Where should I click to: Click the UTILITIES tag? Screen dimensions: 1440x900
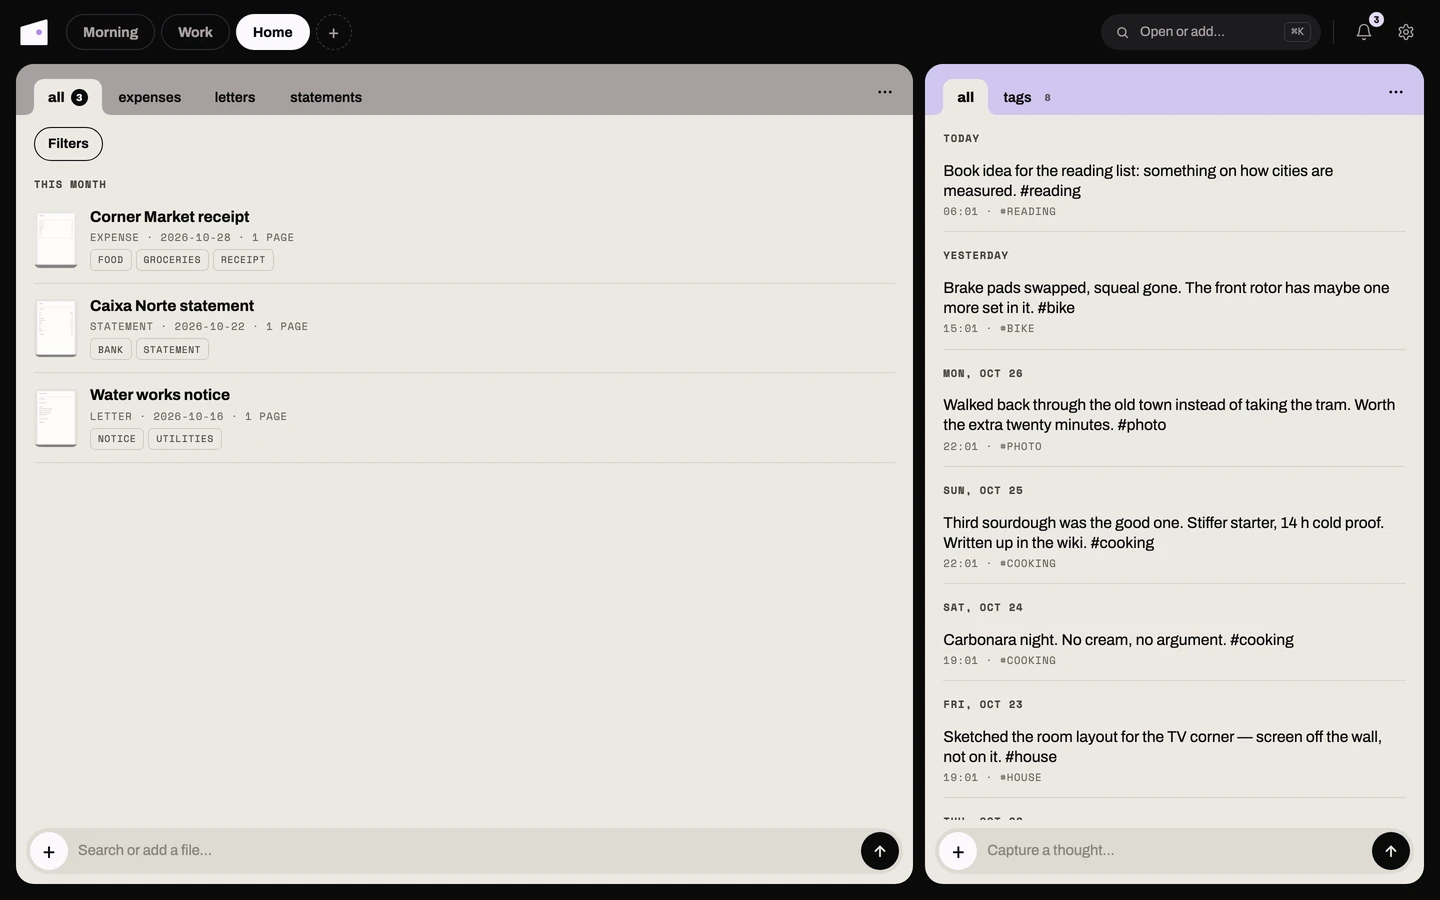[x=185, y=439]
